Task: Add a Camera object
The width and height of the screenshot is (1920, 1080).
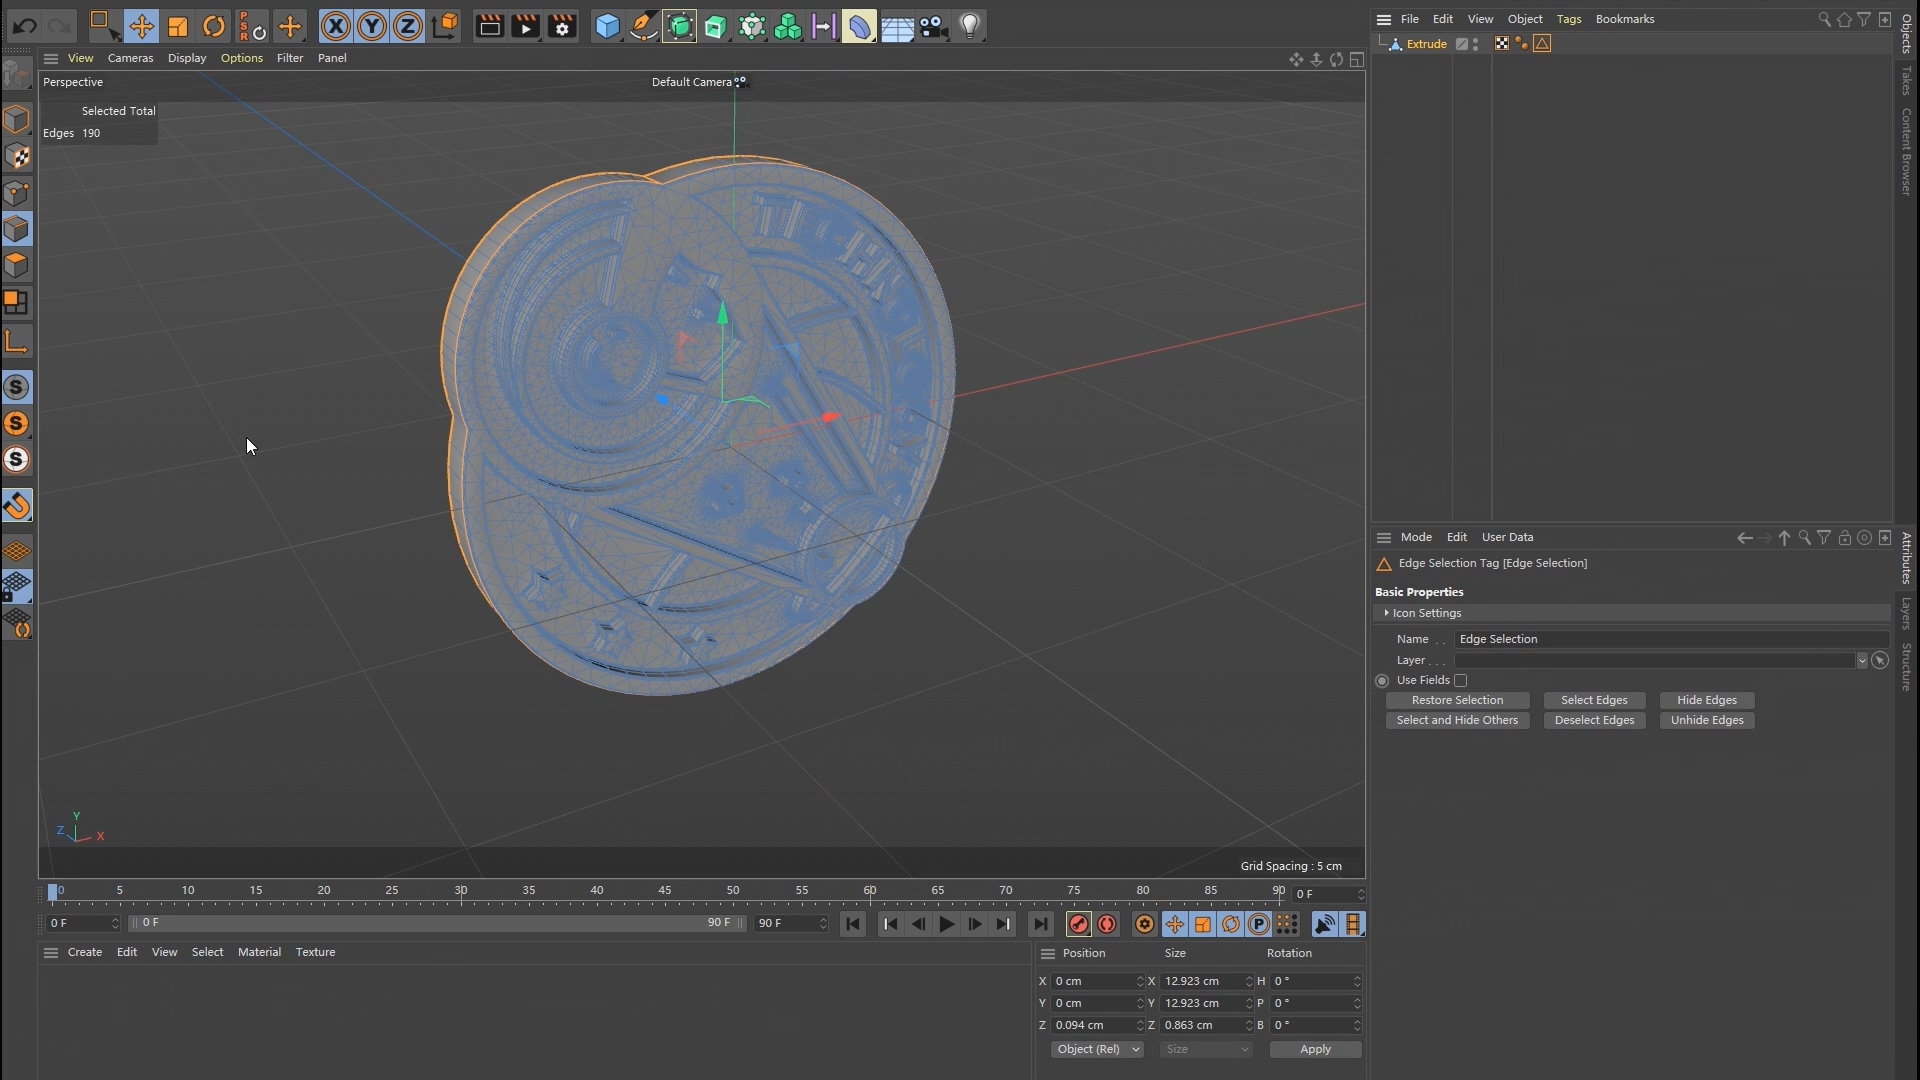Action: point(933,27)
